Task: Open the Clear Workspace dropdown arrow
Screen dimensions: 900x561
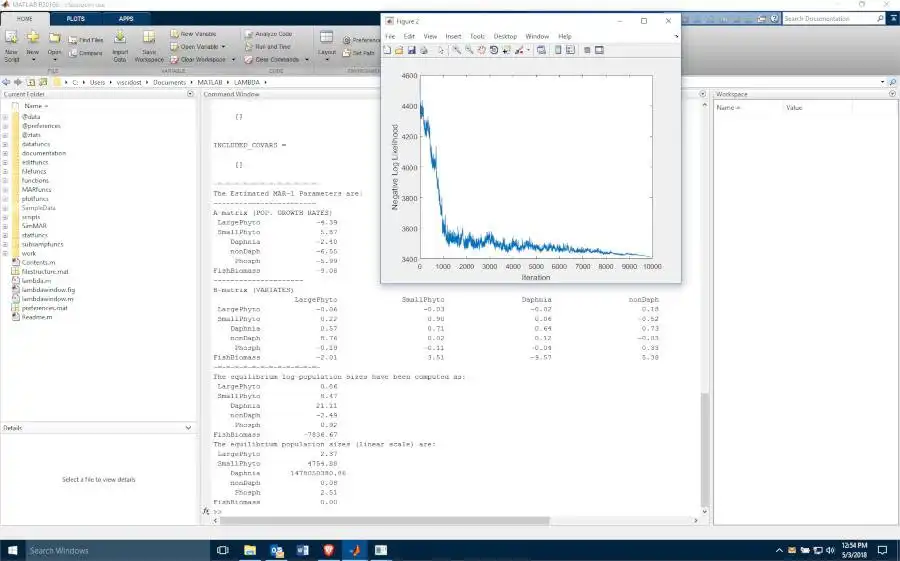Action: [233, 60]
